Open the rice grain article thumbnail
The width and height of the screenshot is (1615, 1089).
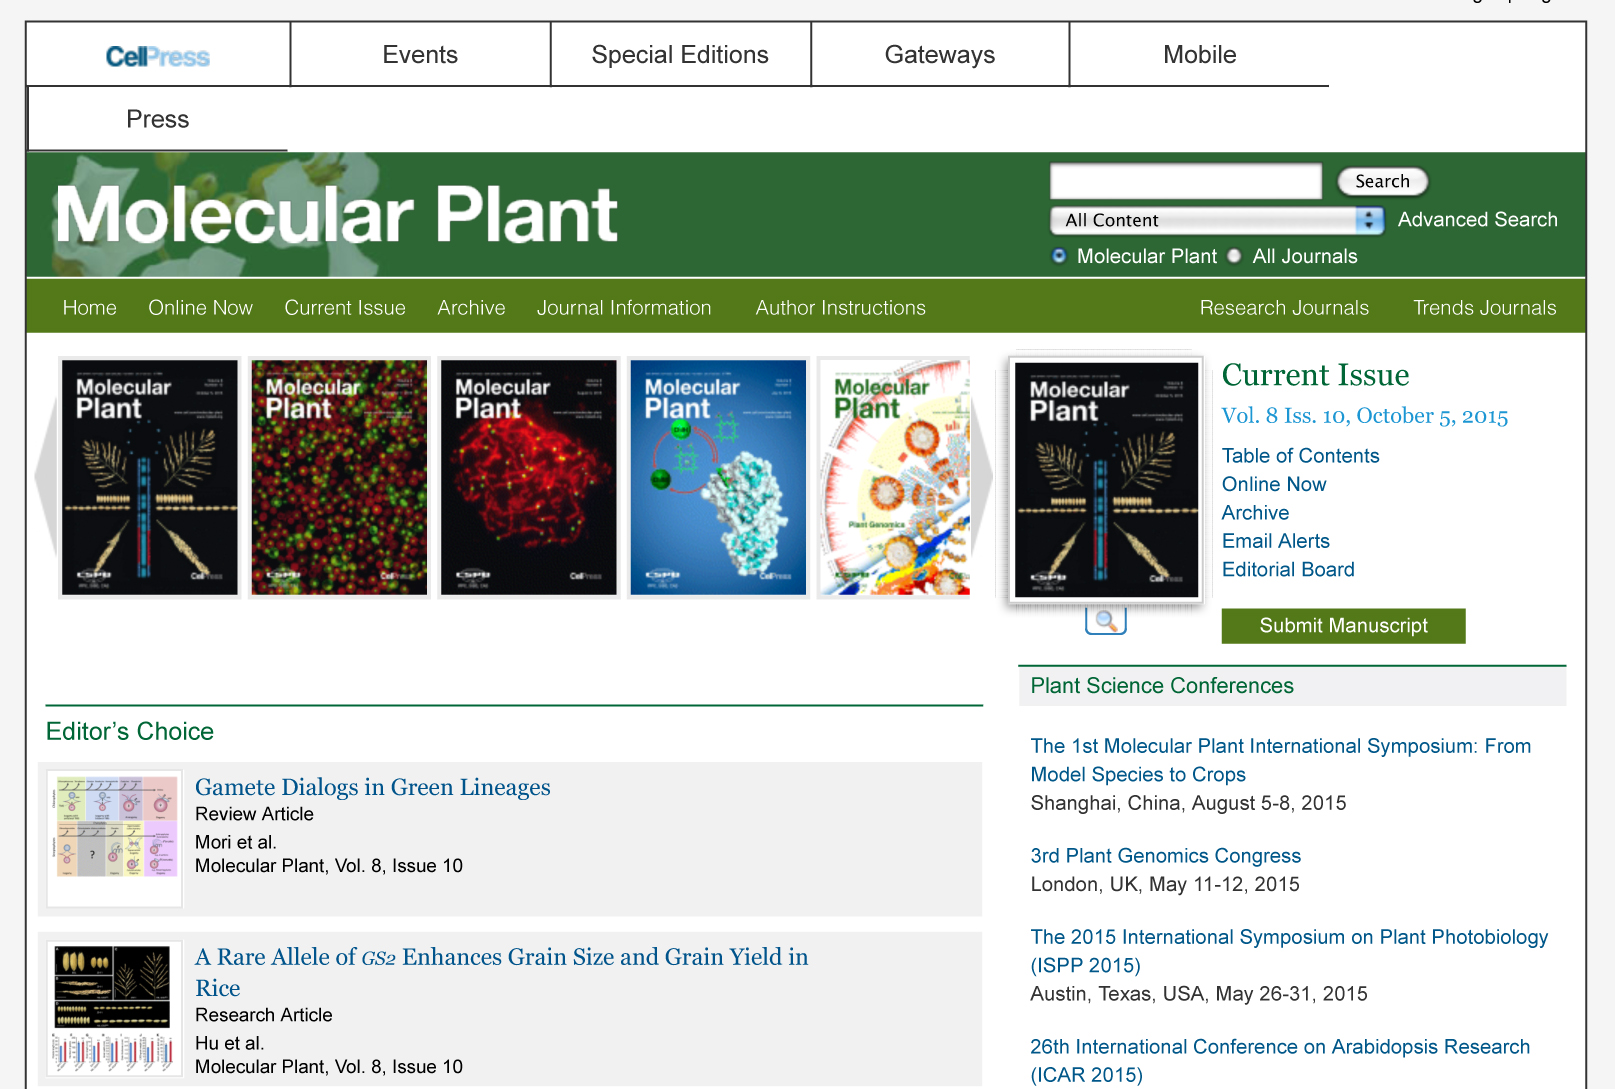click(x=115, y=1008)
